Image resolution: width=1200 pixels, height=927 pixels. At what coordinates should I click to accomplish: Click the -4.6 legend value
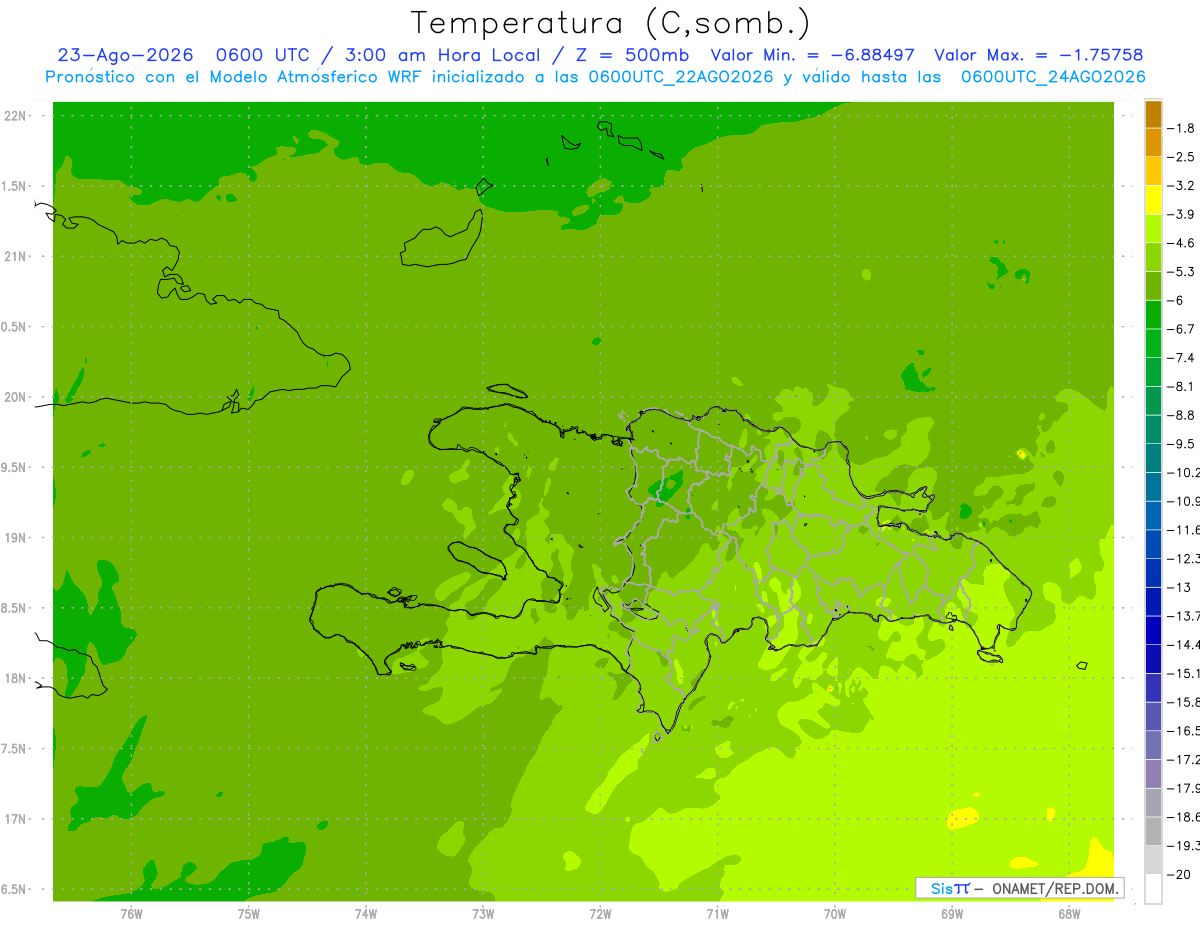pos(1181,243)
